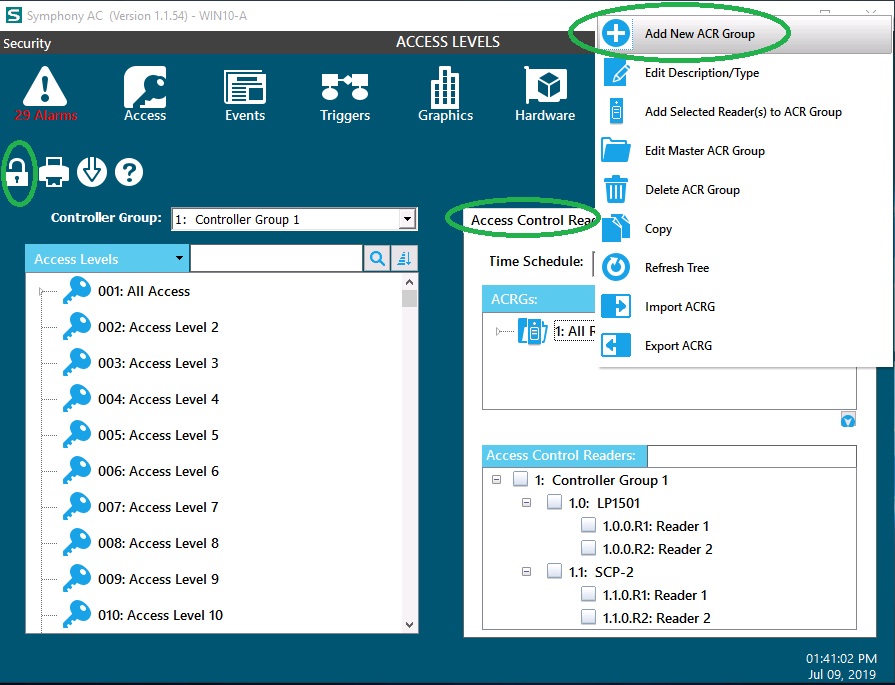Image resolution: width=895 pixels, height=685 pixels.
Task: Open the 29 Alarms warning icon
Action: [45, 87]
